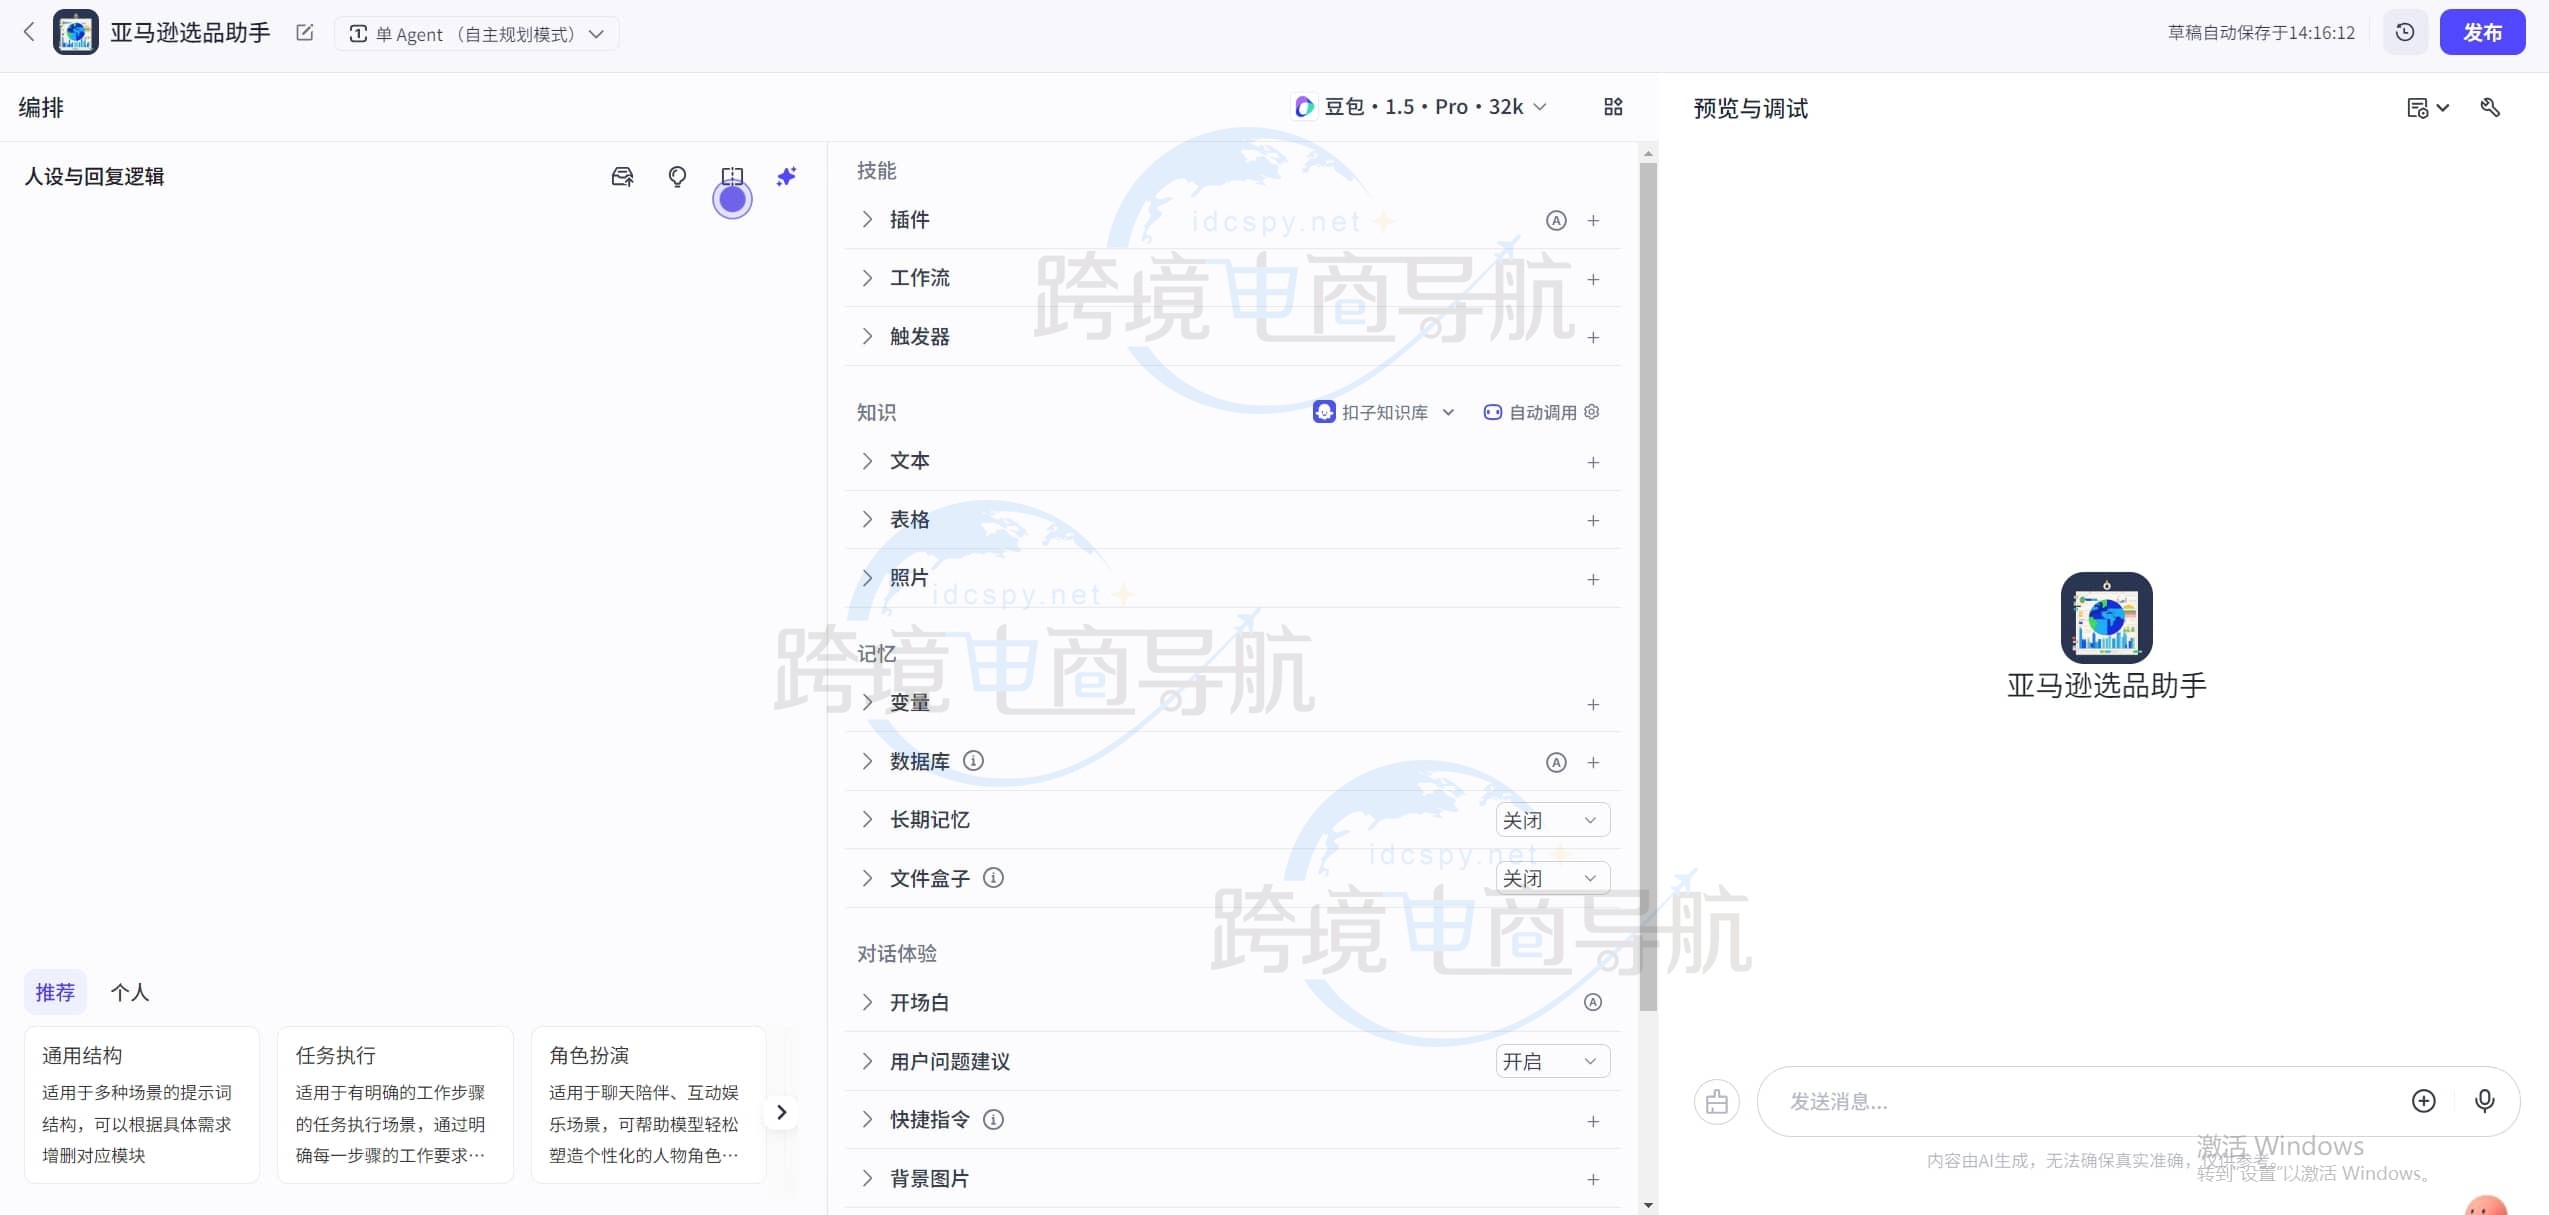The image size is (2549, 1215).
Task: Open the 豆包·1.5·Pro·32k model selector
Action: point(1419,106)
